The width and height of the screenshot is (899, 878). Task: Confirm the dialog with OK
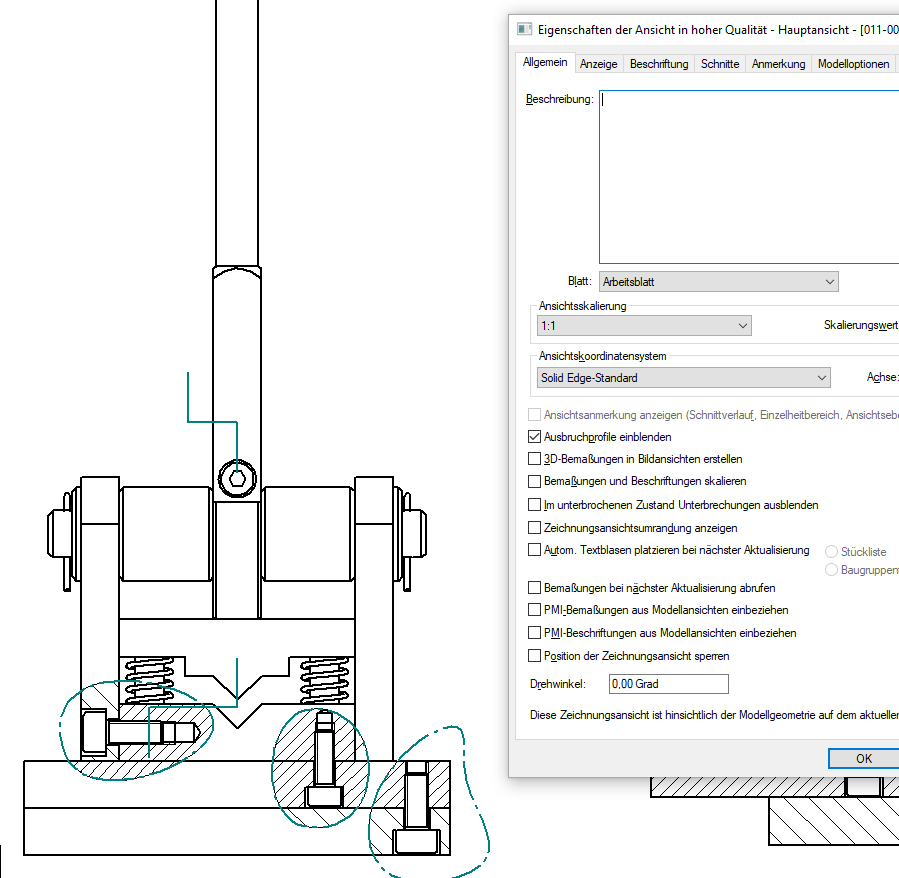[863, 758]
